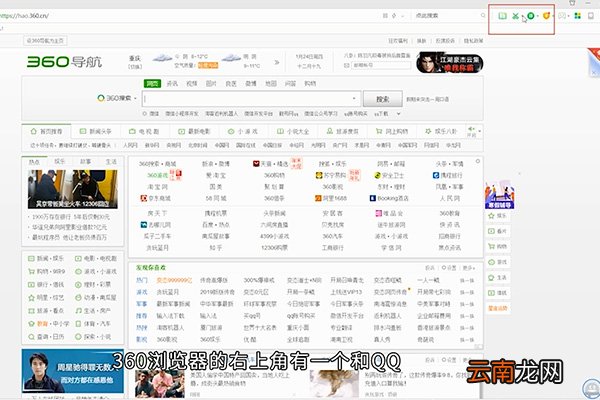
Task: Open the dropdown arrow beside the scissors icon
Action: pyautogui.click(x=522, y=16)
